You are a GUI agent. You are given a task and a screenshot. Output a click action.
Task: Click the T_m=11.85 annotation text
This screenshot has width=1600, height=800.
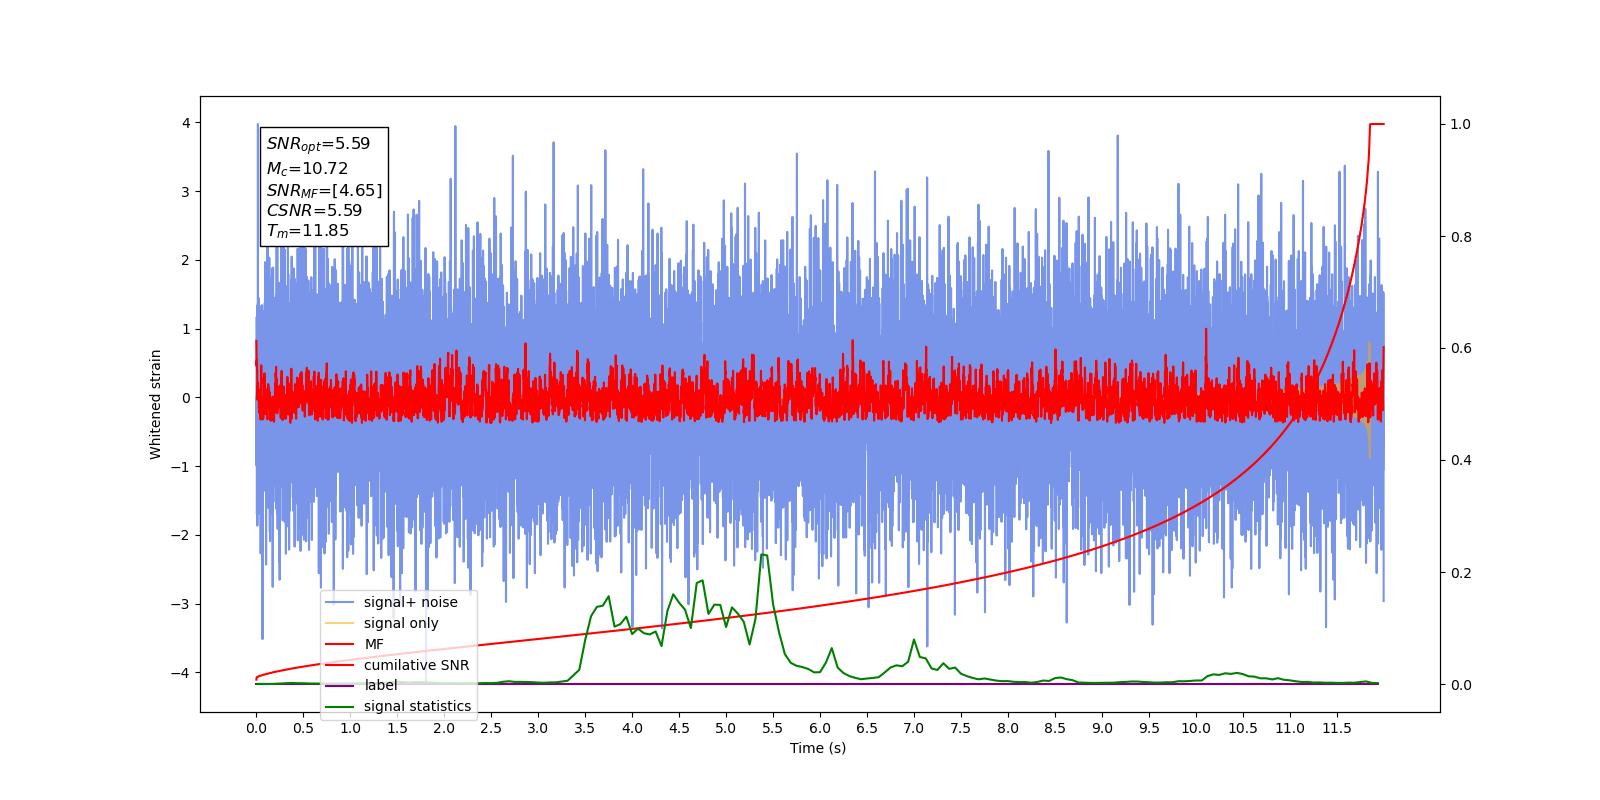308,231
